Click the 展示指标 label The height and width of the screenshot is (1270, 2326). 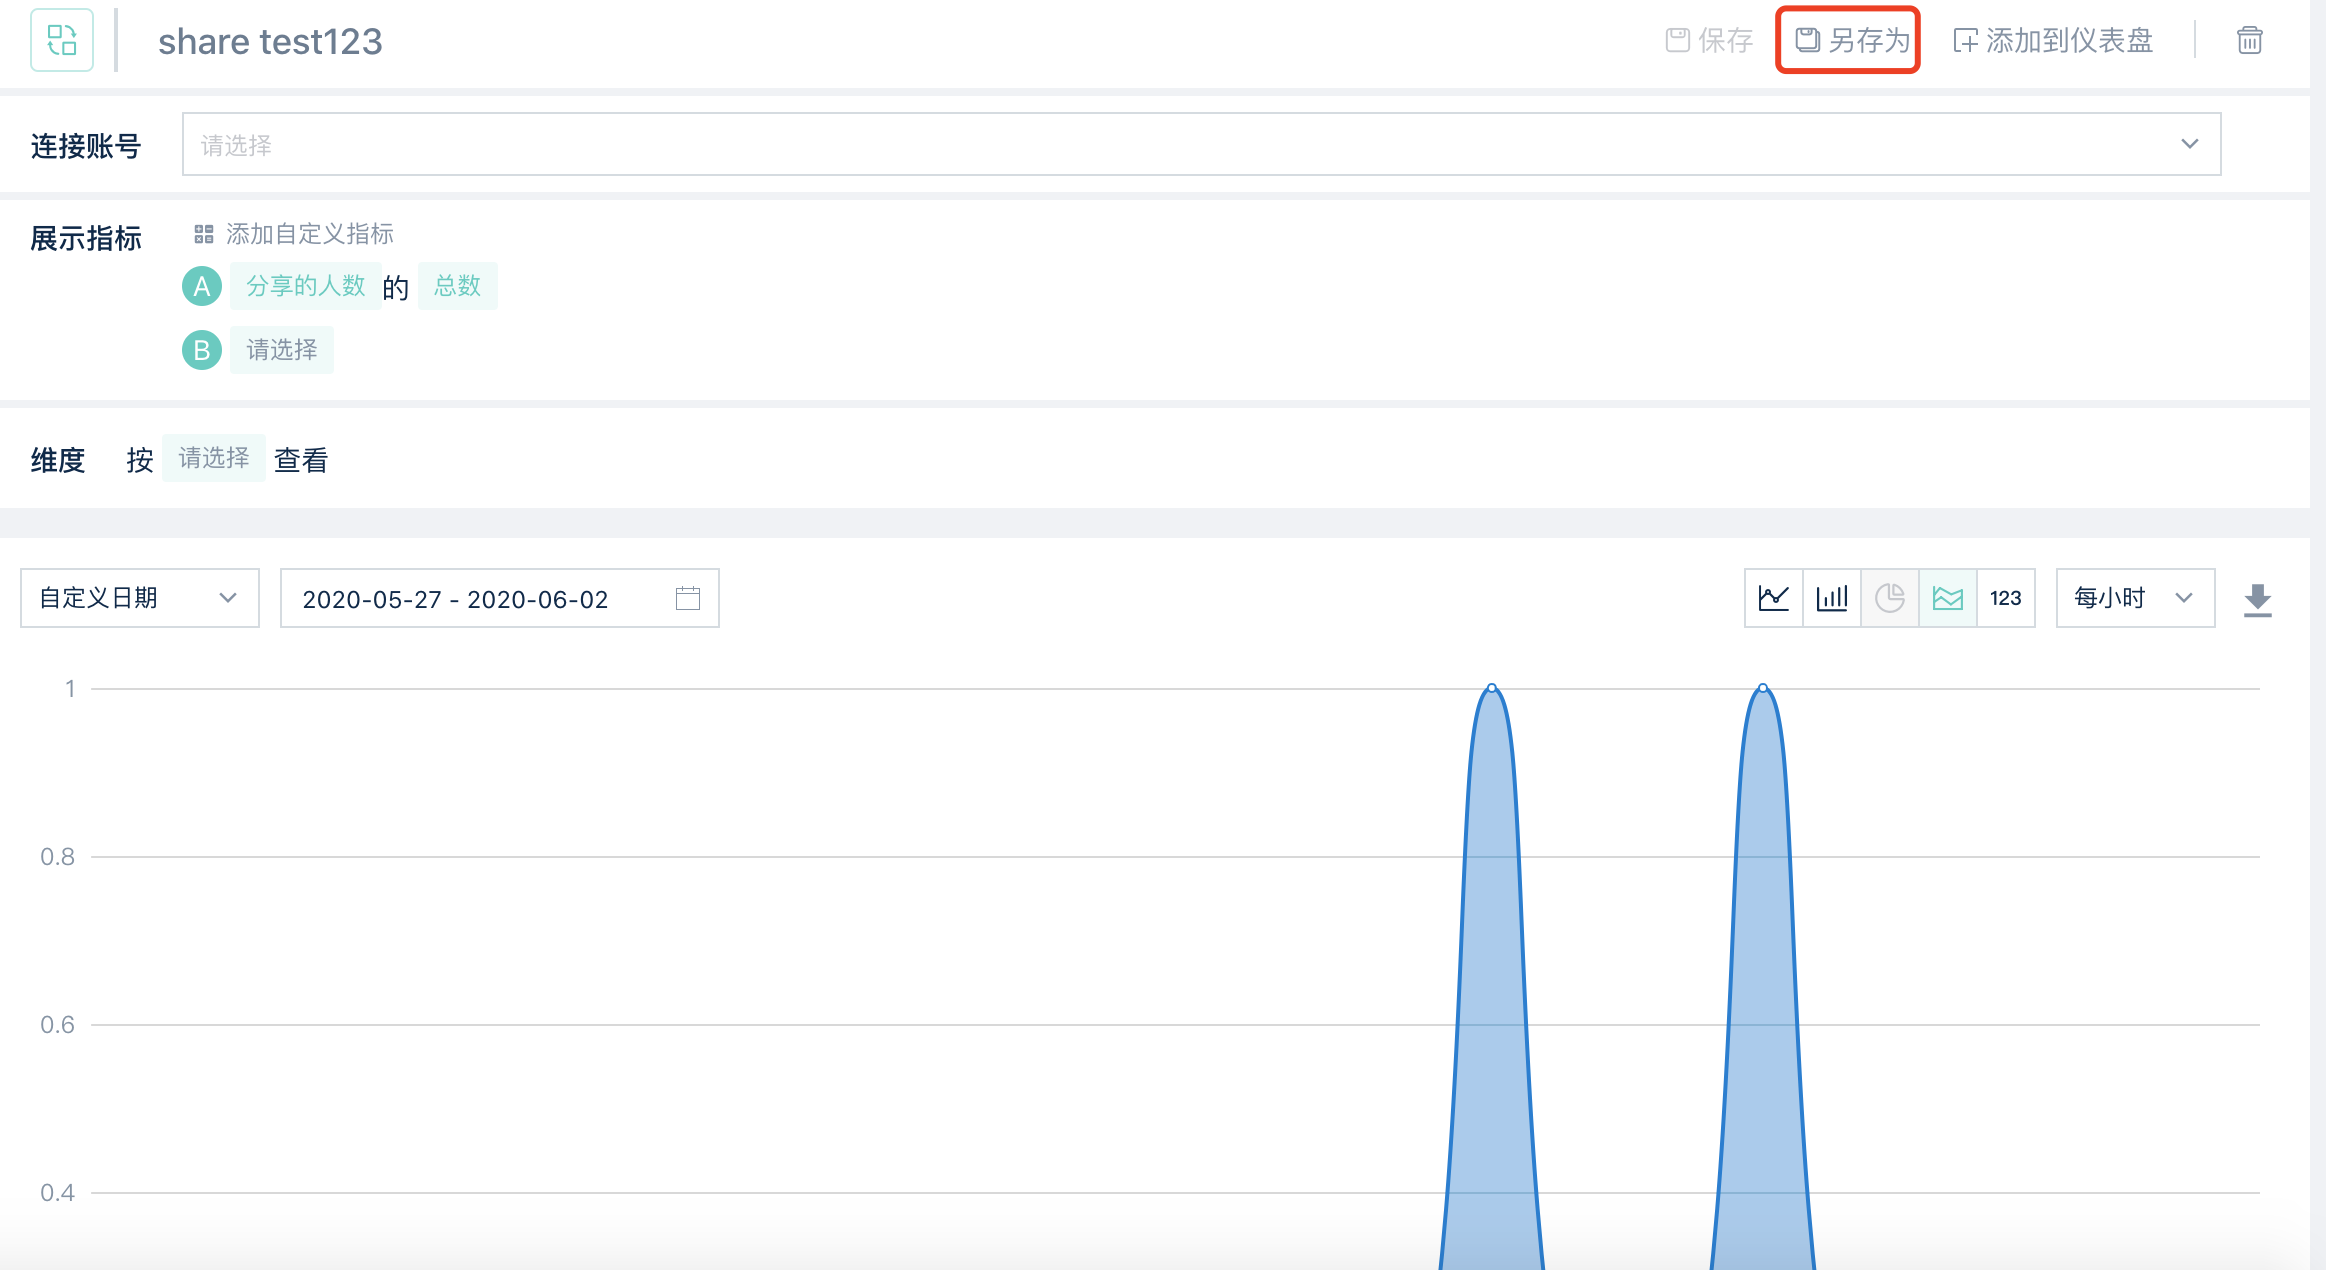click(x=86, y=238)
